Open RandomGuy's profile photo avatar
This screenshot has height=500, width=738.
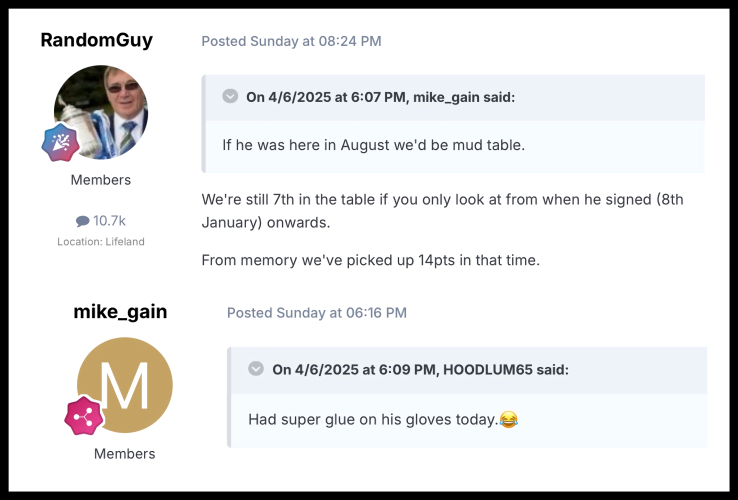click(x=100, y=111)
